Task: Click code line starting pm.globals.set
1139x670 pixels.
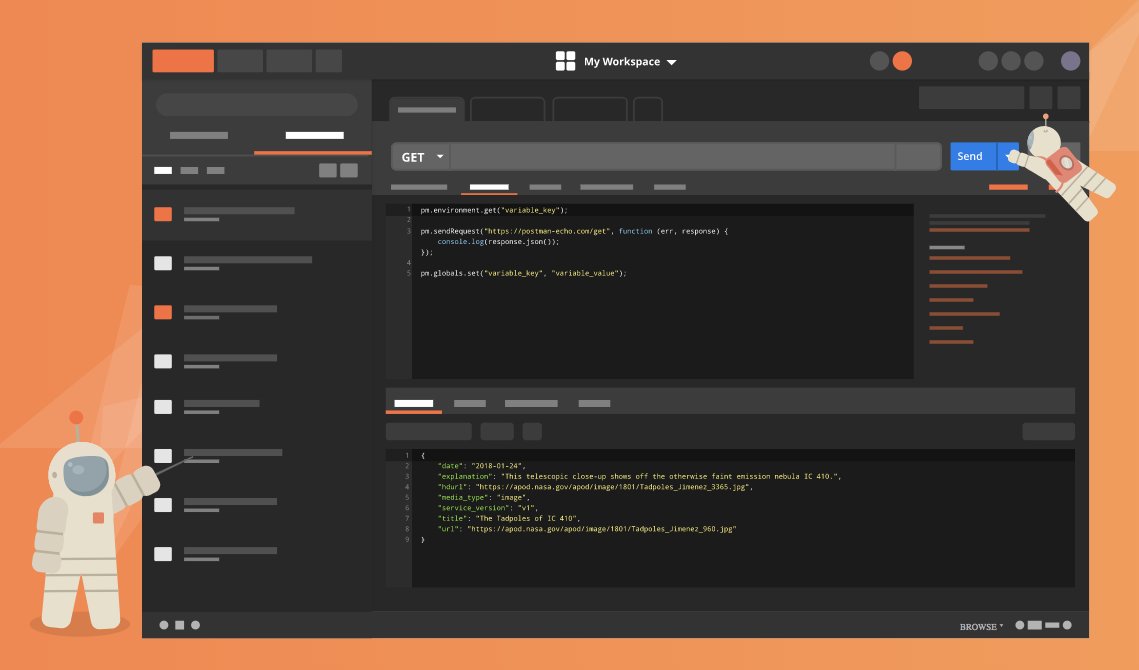Action: click(x=523, y=273)
